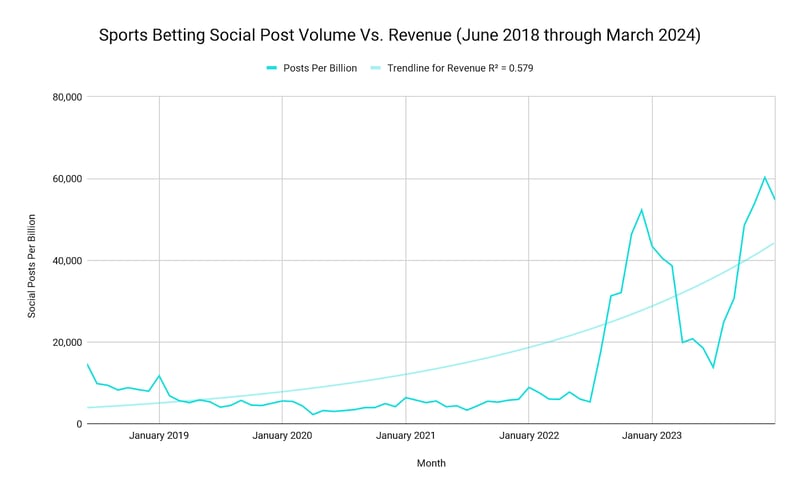Click the chart title text
This screenshot has height=494, width=800.
point(401,36)
